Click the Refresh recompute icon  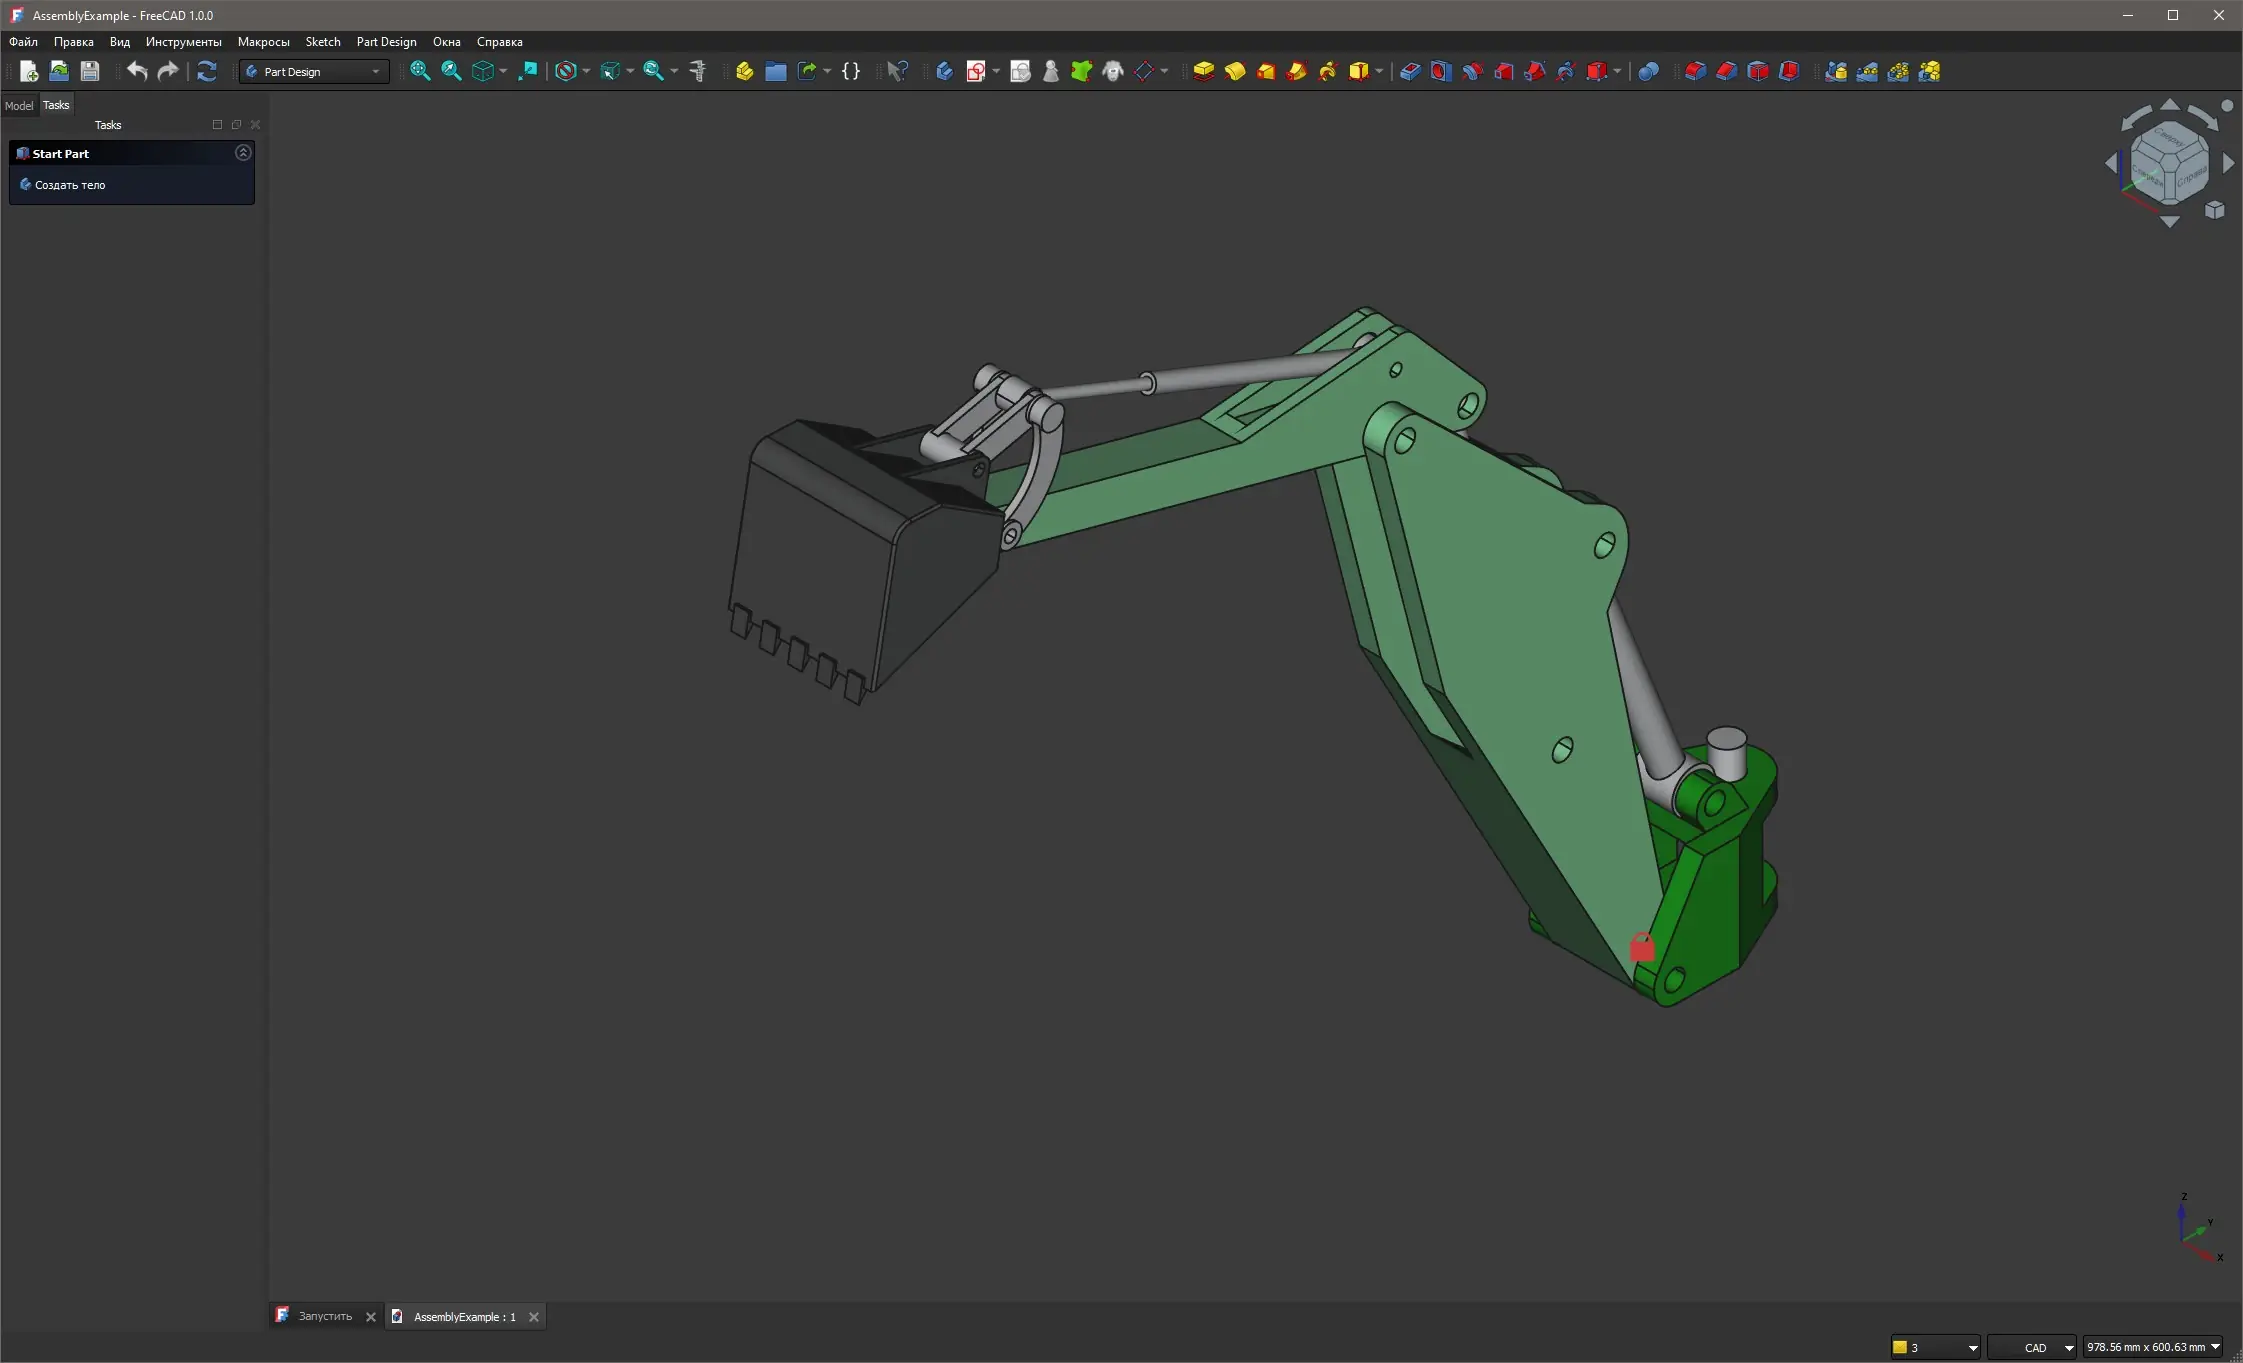[x=207, y=71]
